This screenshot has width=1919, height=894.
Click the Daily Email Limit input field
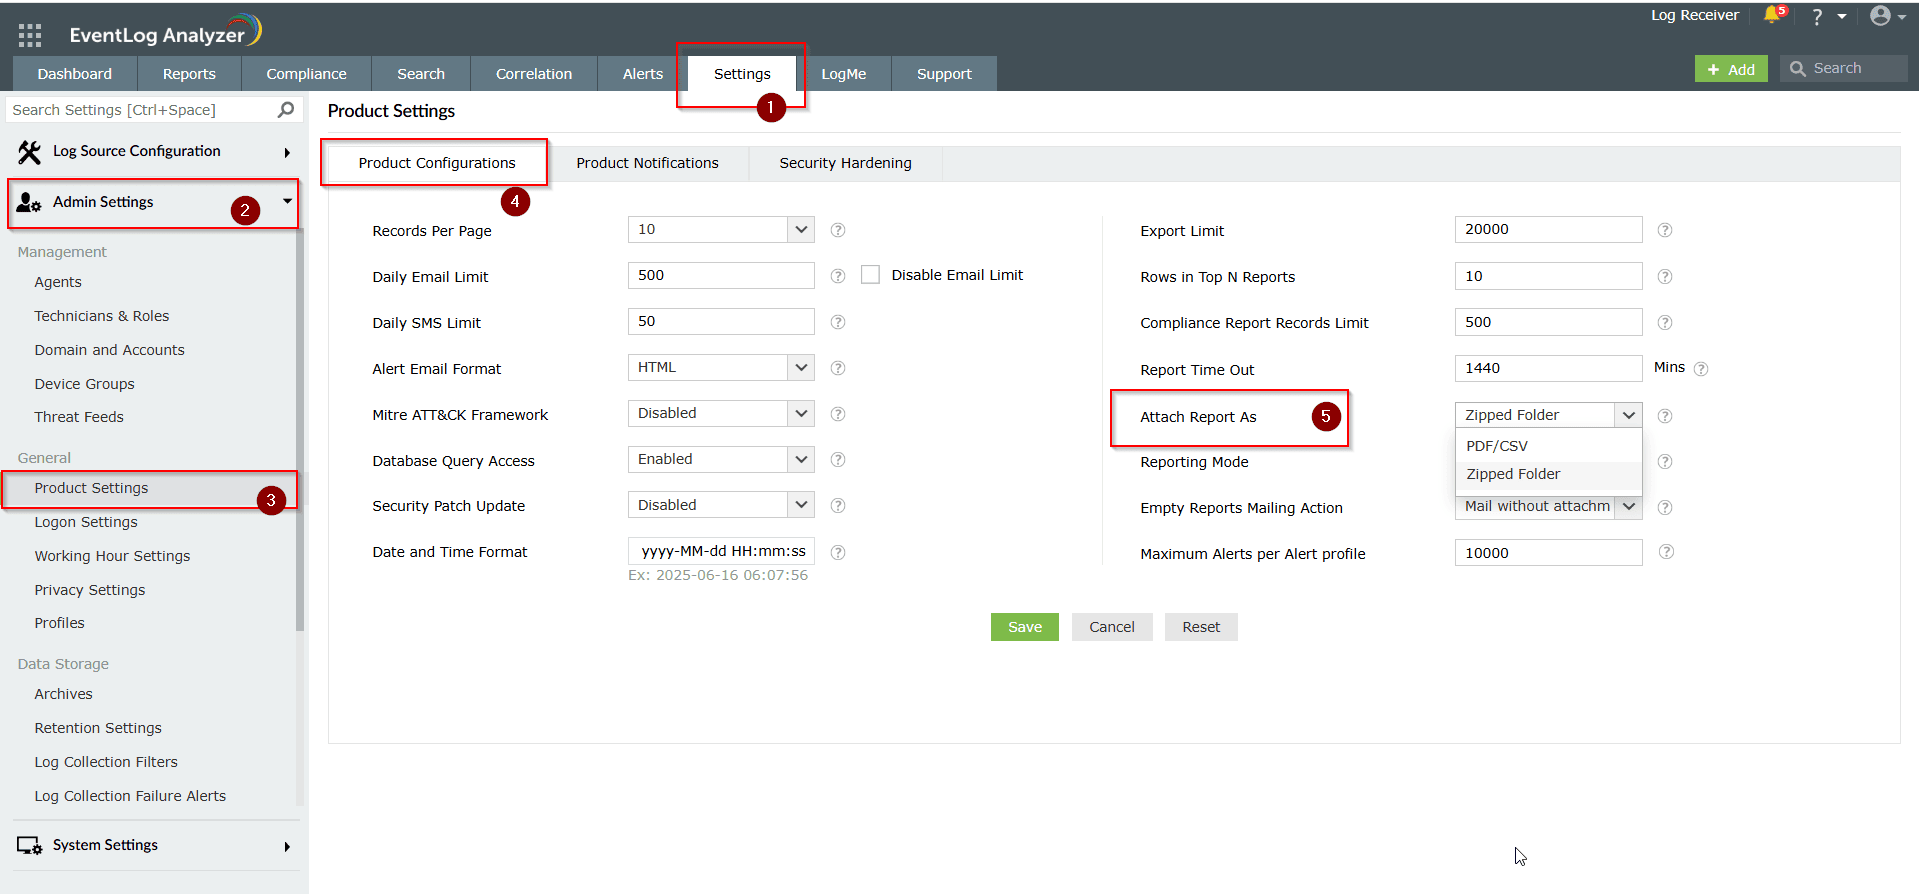[x=721, y=276]
